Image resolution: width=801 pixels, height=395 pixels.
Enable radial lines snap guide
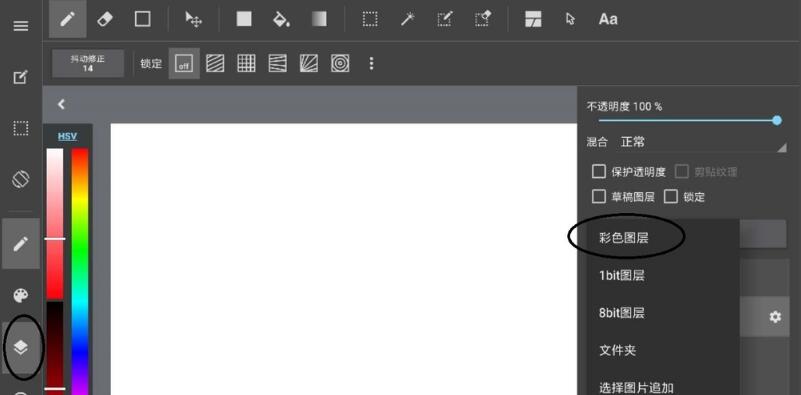pos(309,63)
